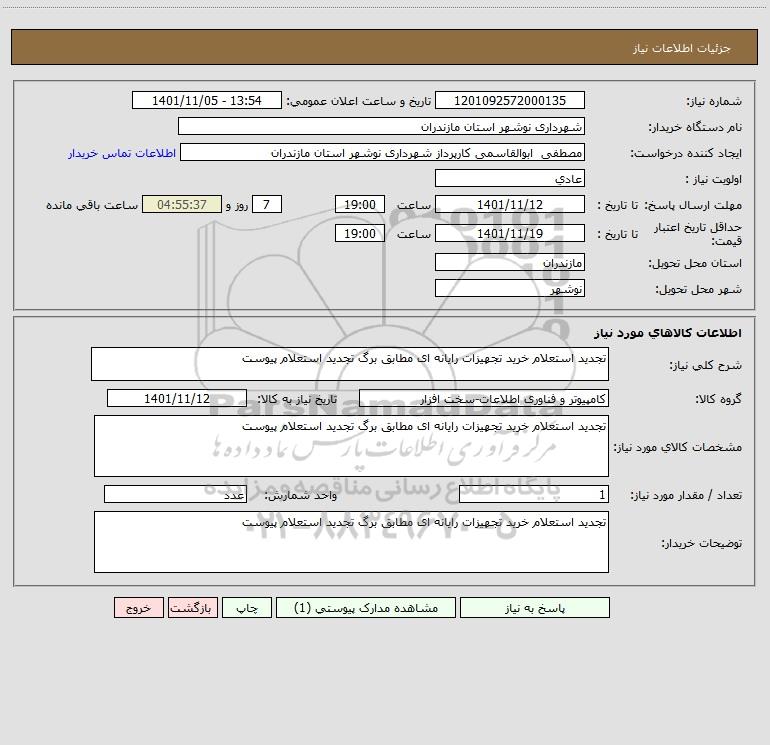Click the مشخصات کالای مورد نیاز text area
770x745 pixels.
(351, 446)
